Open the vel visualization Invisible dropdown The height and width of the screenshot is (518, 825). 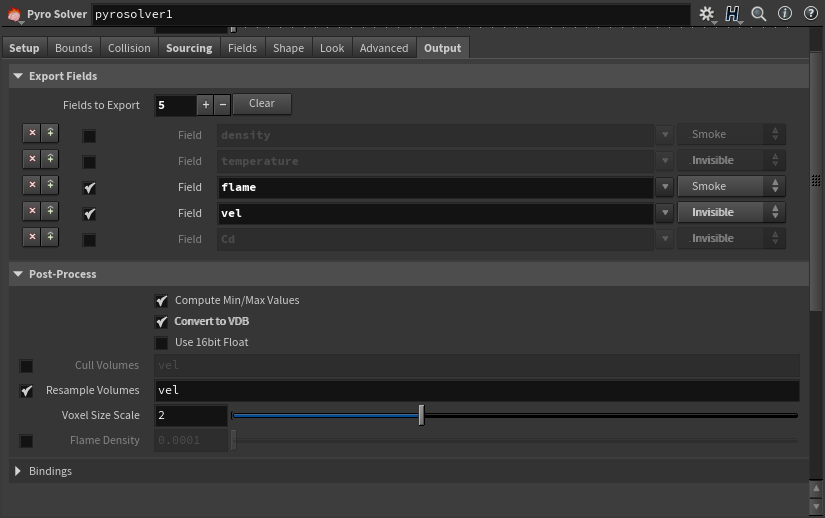[731, 212]
